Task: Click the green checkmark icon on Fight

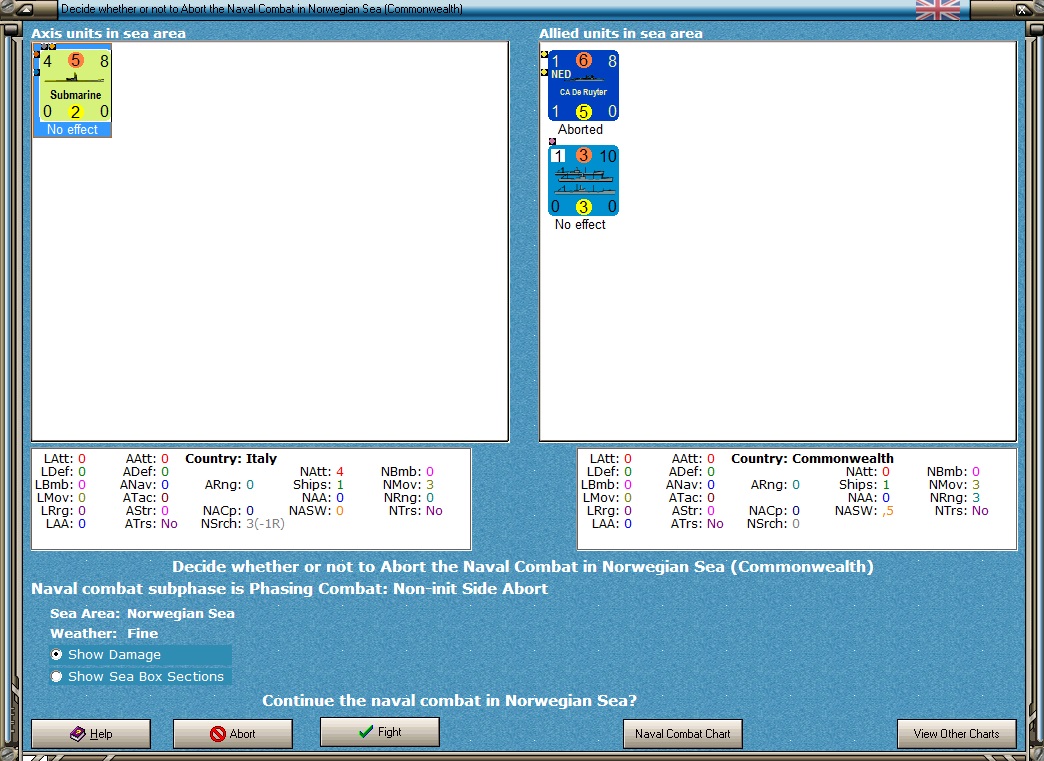Action: tap(366, 732)
